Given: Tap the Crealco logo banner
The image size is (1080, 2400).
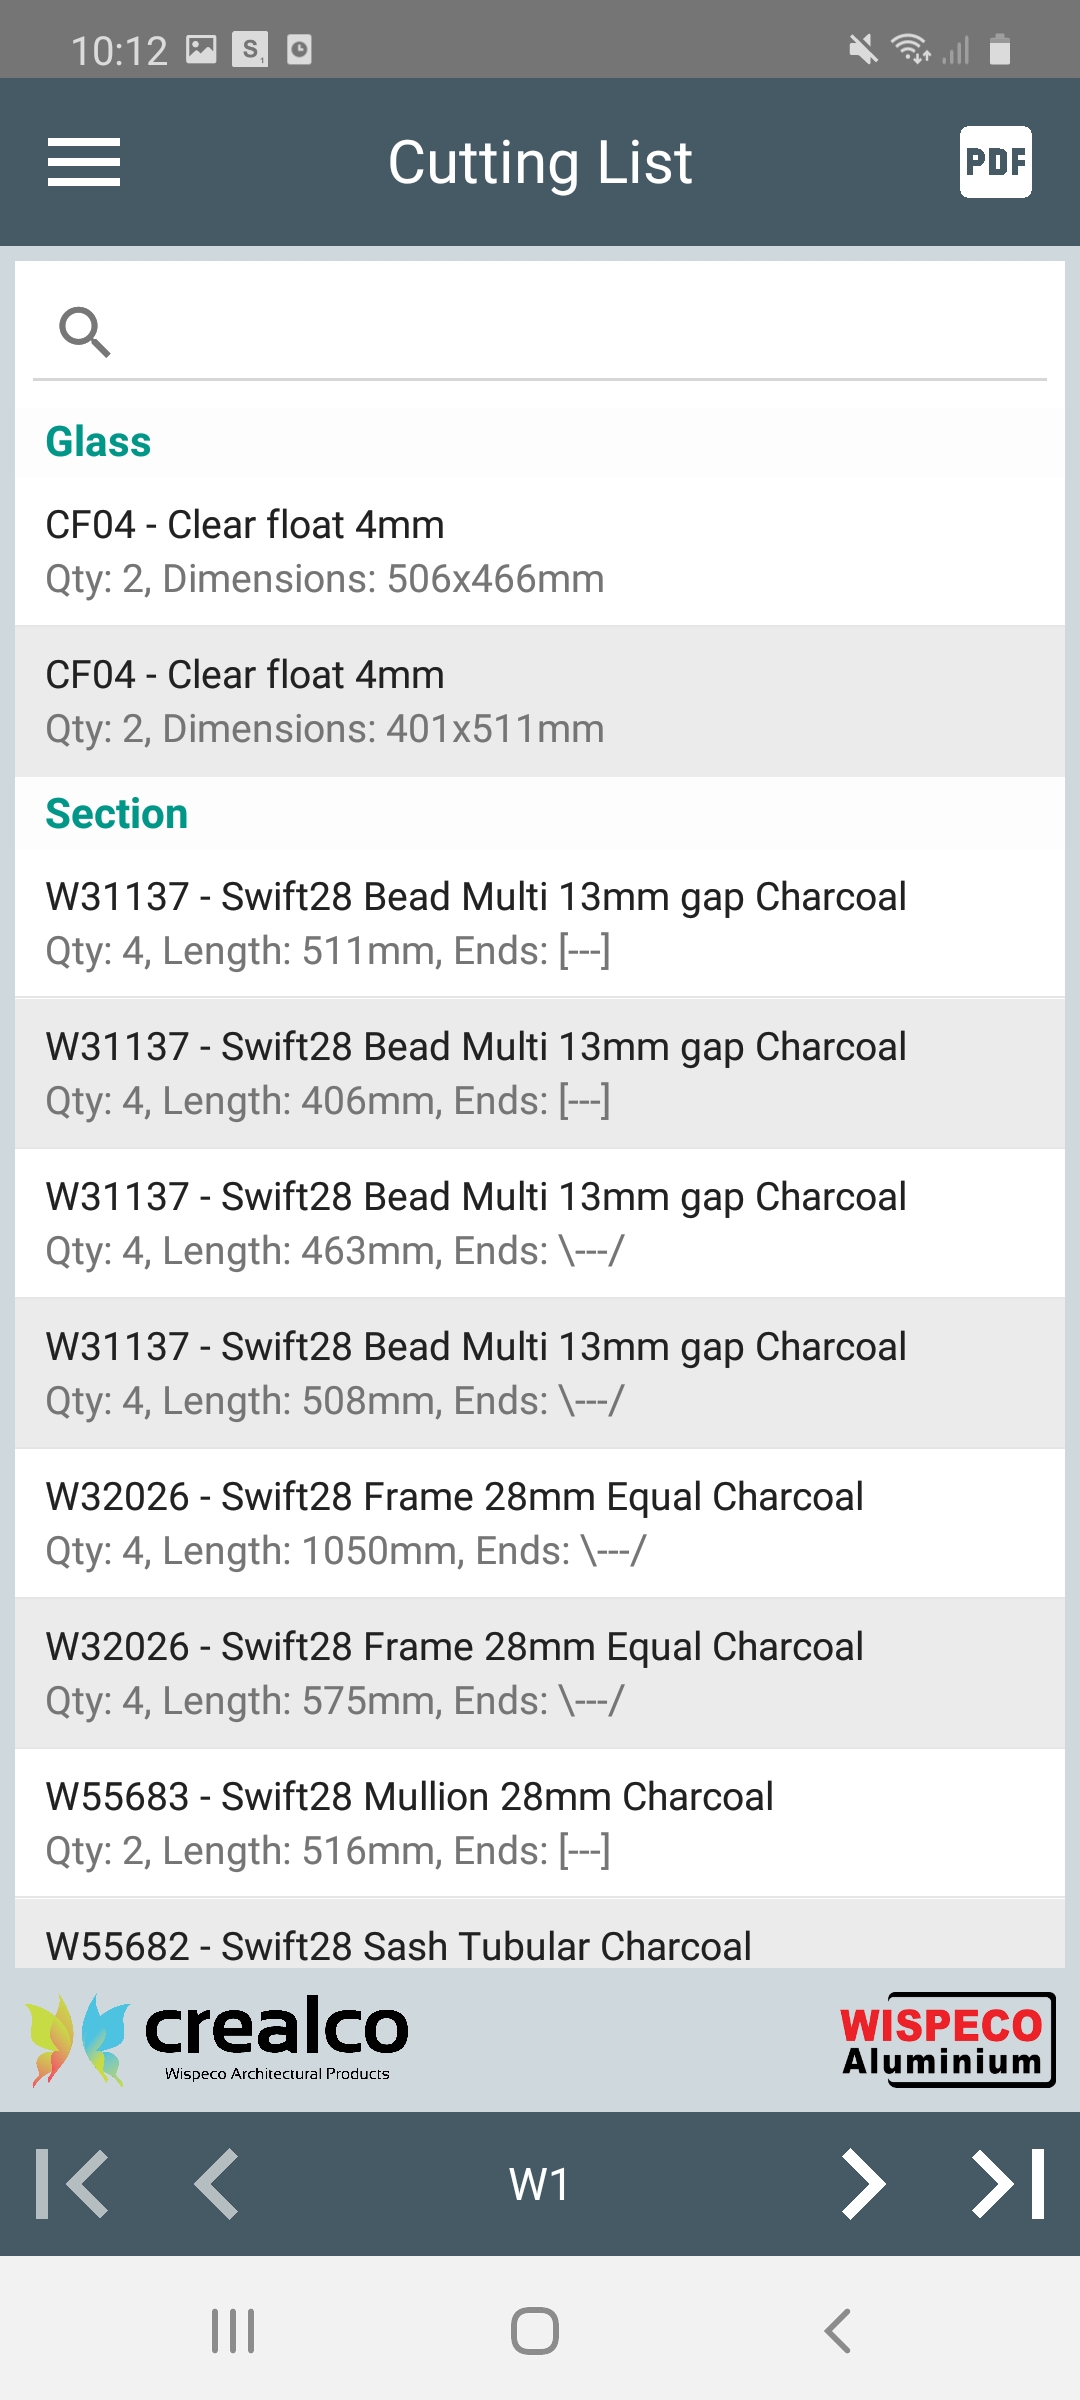Looking at the screenshot, I should pyautogui.click(x=218, y=2040).
